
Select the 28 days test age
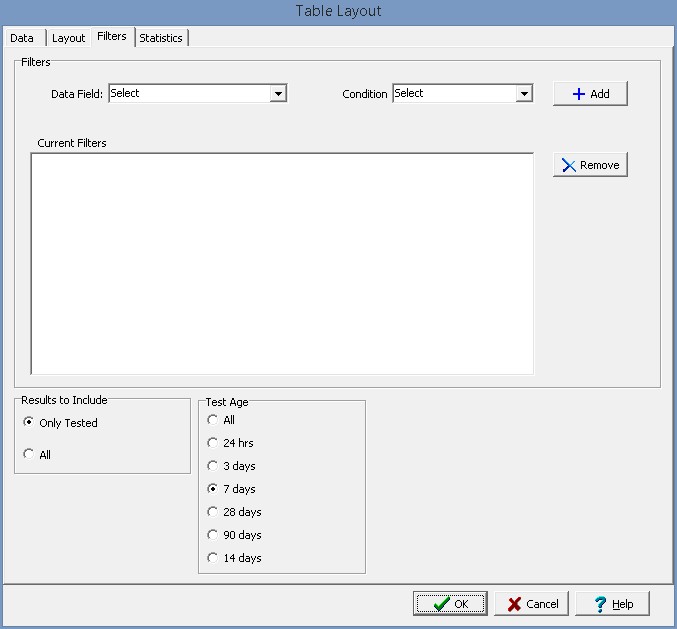tap(212, 512)
